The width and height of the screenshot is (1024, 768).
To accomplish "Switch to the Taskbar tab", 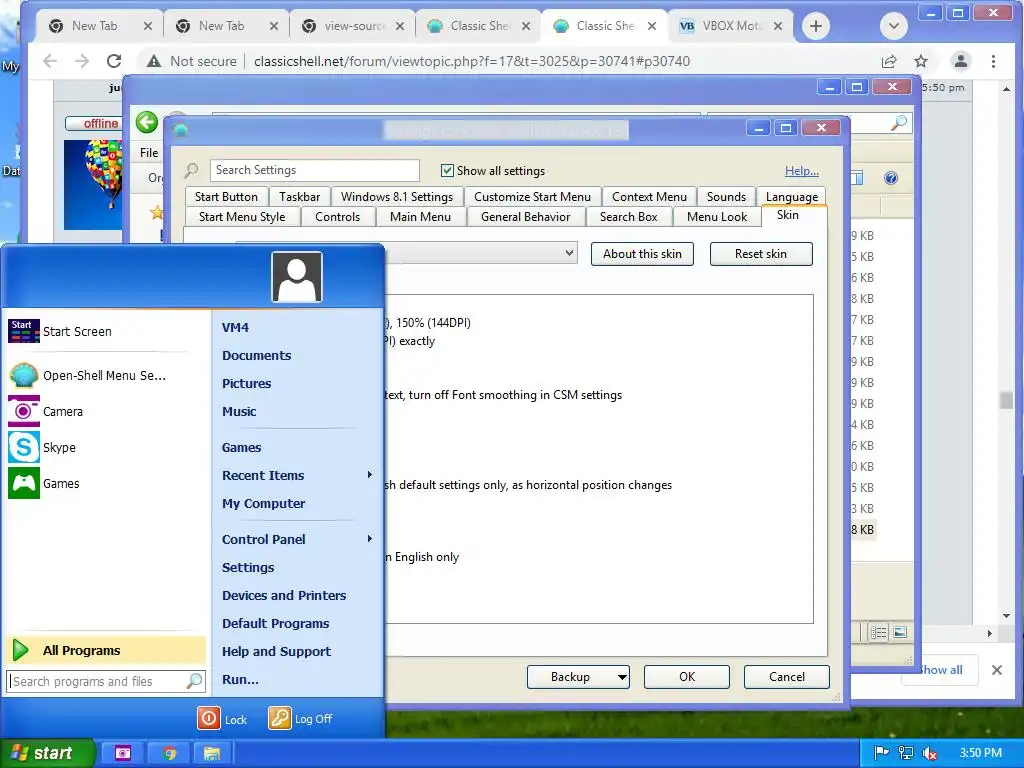I will (x=300, y=197).
